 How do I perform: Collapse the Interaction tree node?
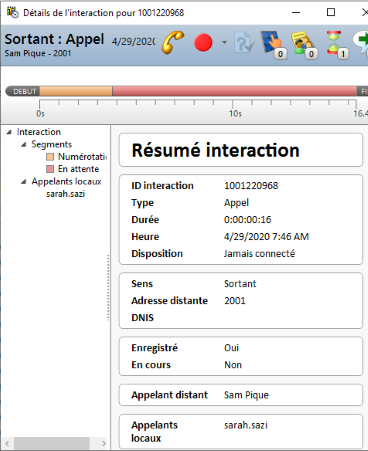point(9,132)
